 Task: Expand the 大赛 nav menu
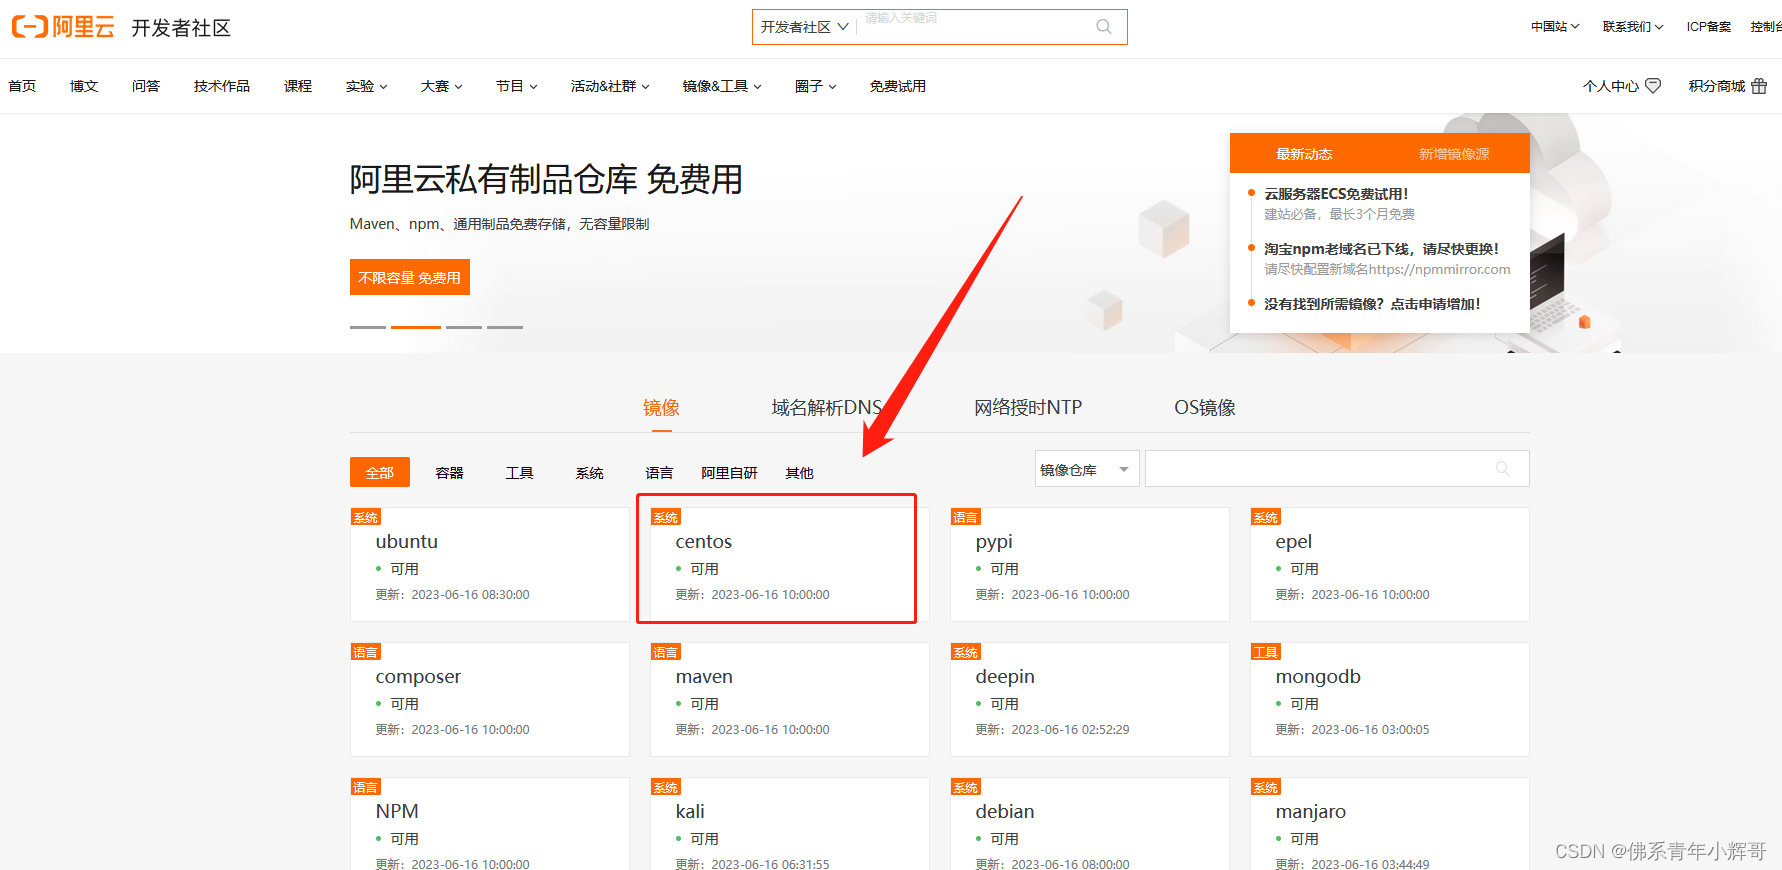tap(441, 86)
